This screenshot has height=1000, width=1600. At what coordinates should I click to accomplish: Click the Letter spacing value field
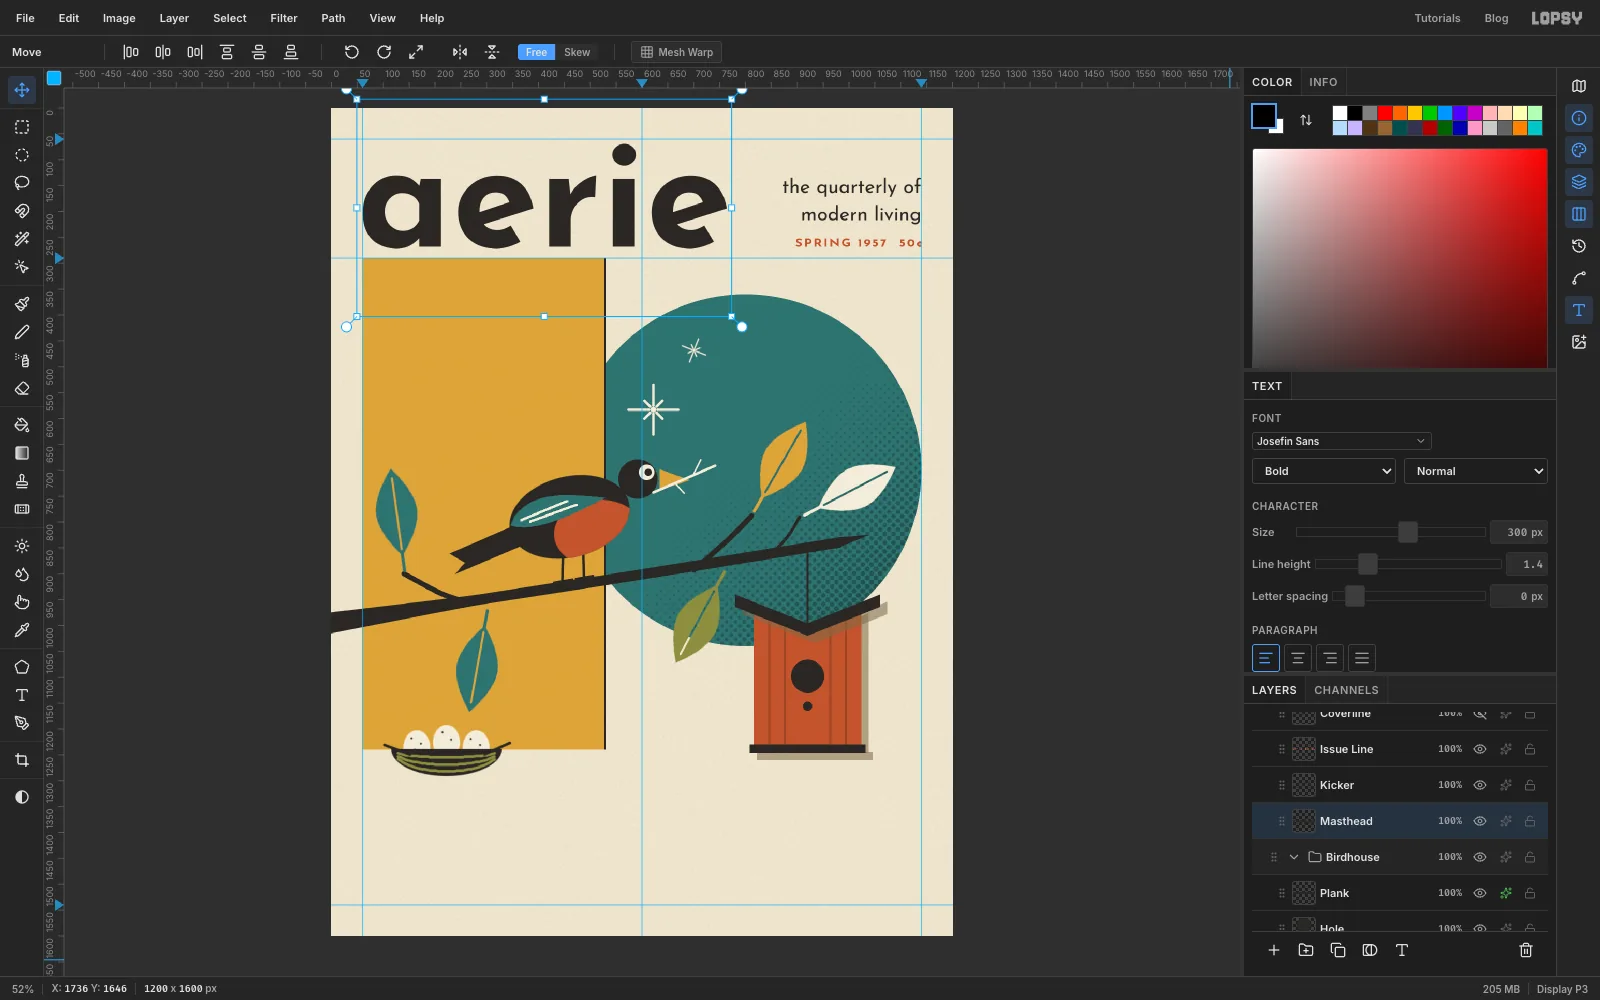1519,596
